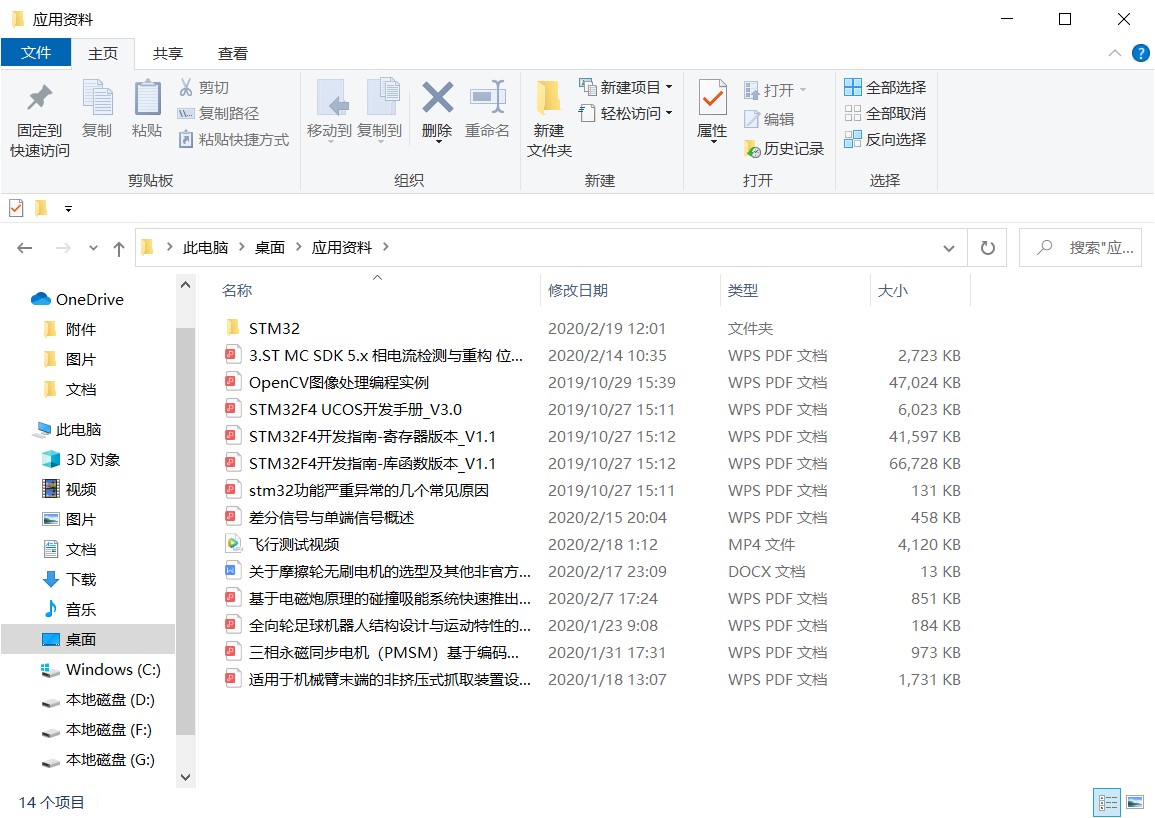Collapse the ribbon with the chevron

[x=1114, y=53]
